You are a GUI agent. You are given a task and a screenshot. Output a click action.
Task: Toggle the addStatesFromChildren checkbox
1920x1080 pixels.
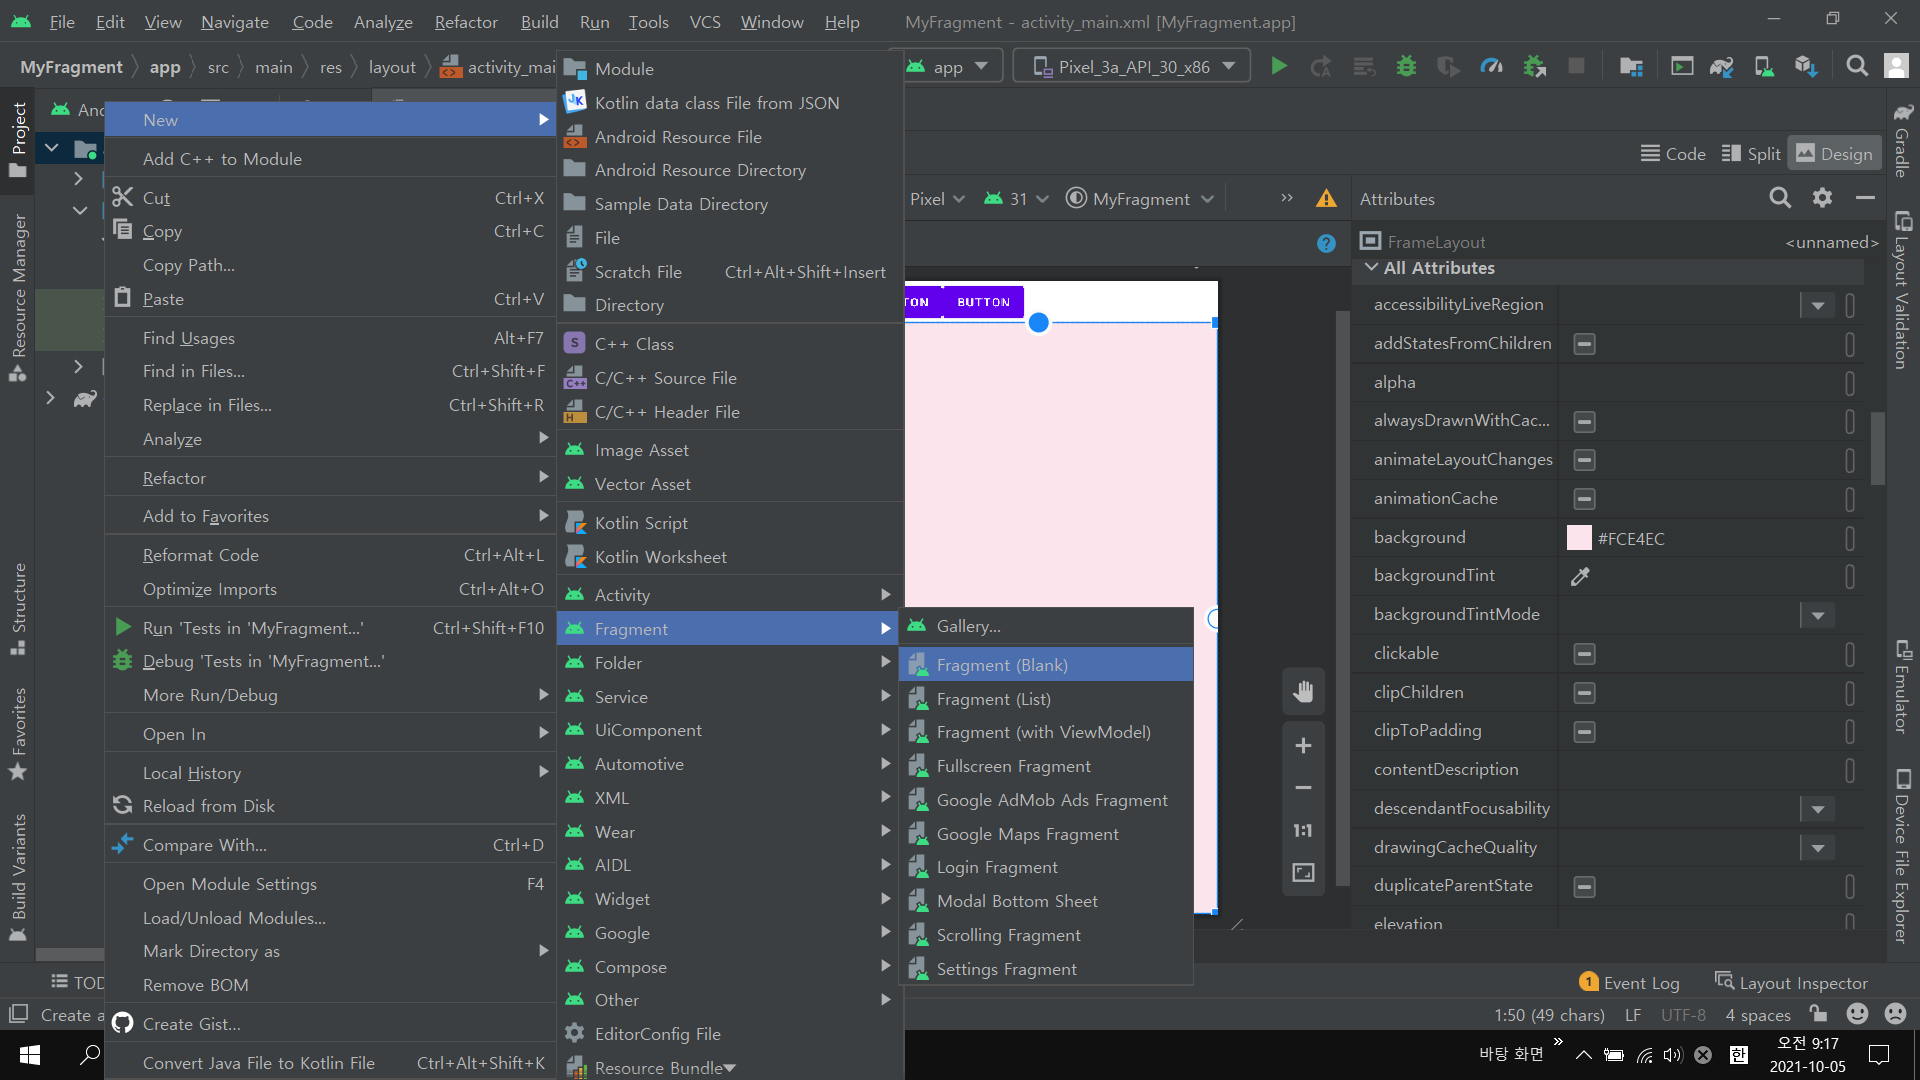(x=1584, y=344)
